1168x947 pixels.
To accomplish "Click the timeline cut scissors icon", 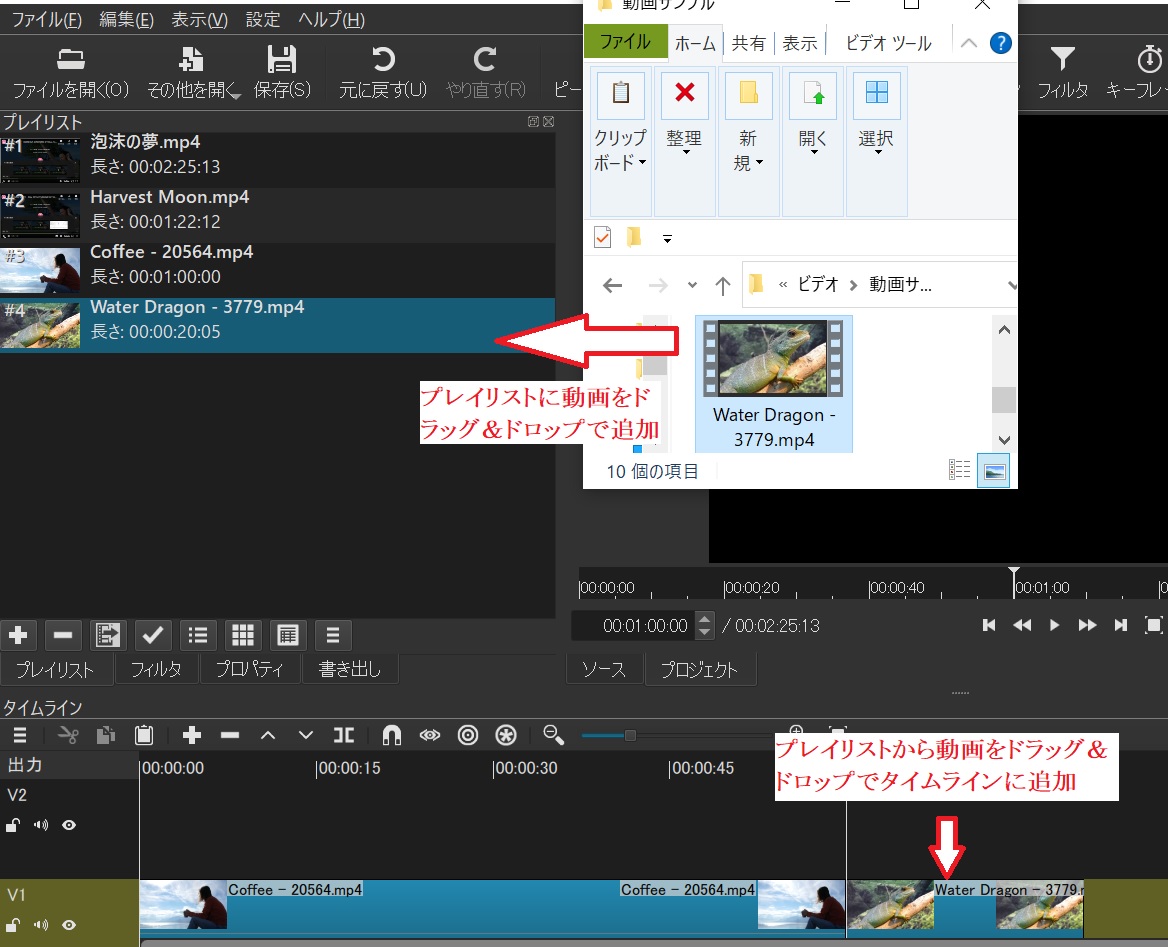I will [x=68, y=735].
